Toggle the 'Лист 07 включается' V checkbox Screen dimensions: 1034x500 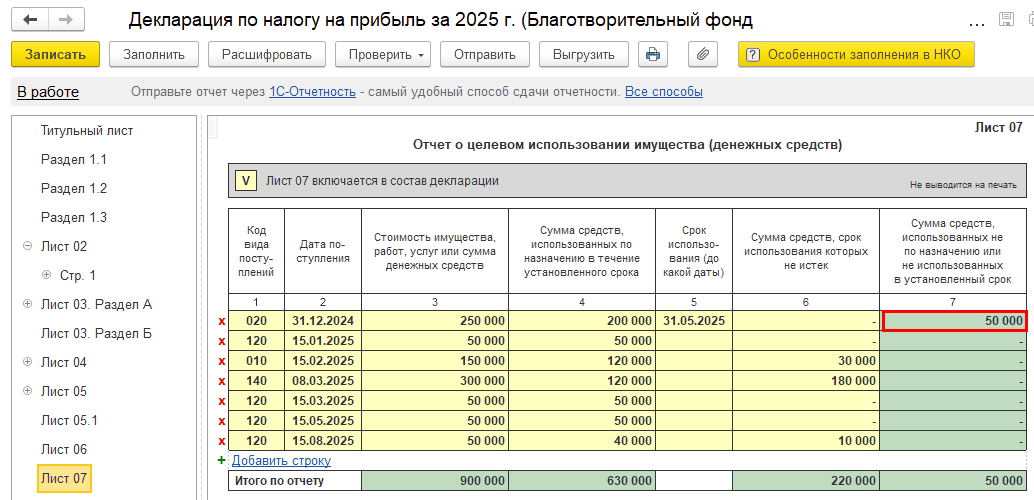click(245, 181)
